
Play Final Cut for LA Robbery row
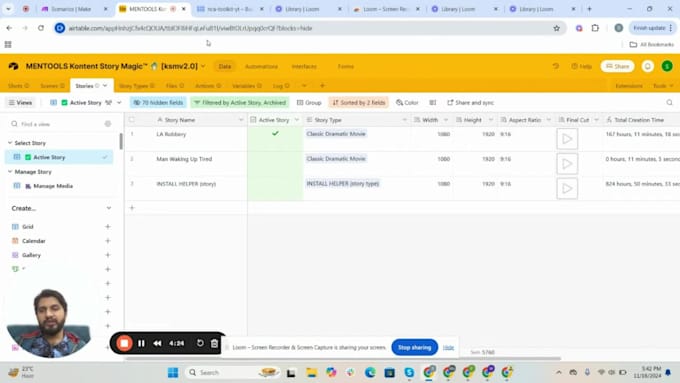[x=567, y=139]
